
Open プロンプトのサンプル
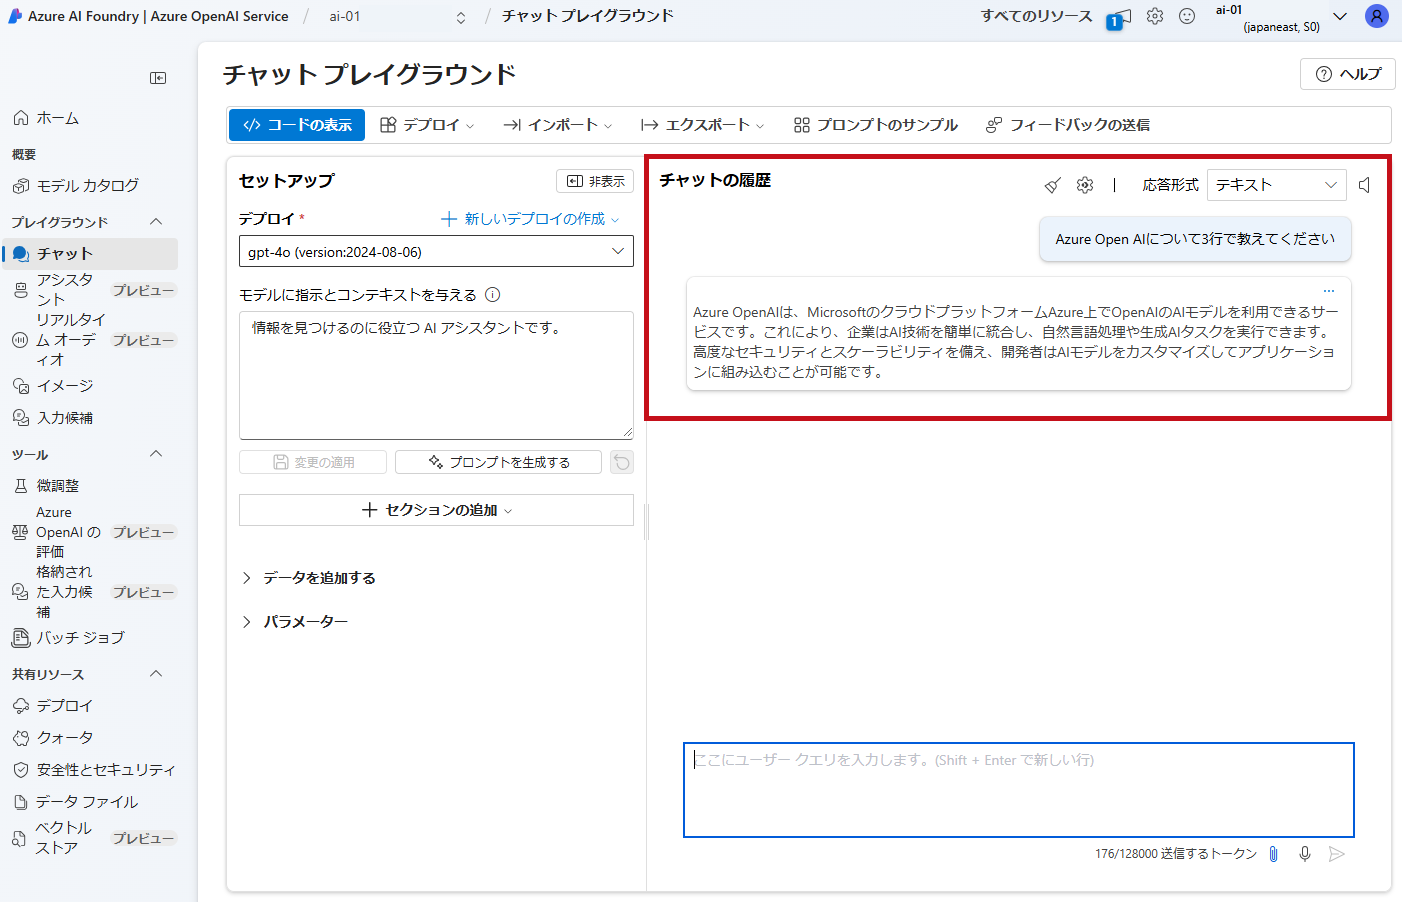pyautogui.click(x=876, y=125)
